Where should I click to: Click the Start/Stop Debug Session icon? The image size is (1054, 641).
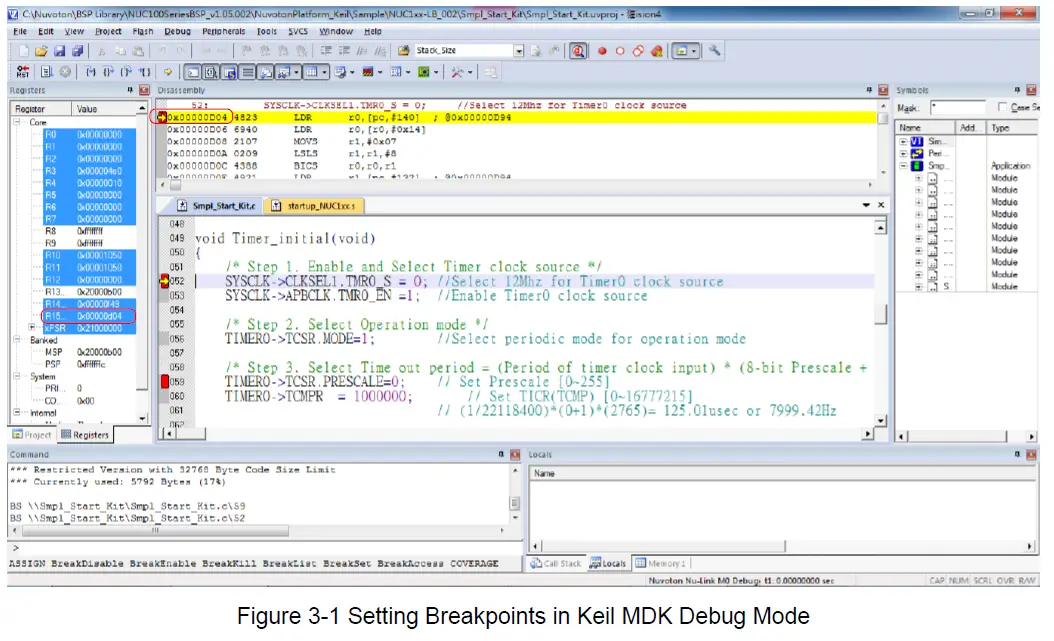pyautogui.click(x=578, y=50)
